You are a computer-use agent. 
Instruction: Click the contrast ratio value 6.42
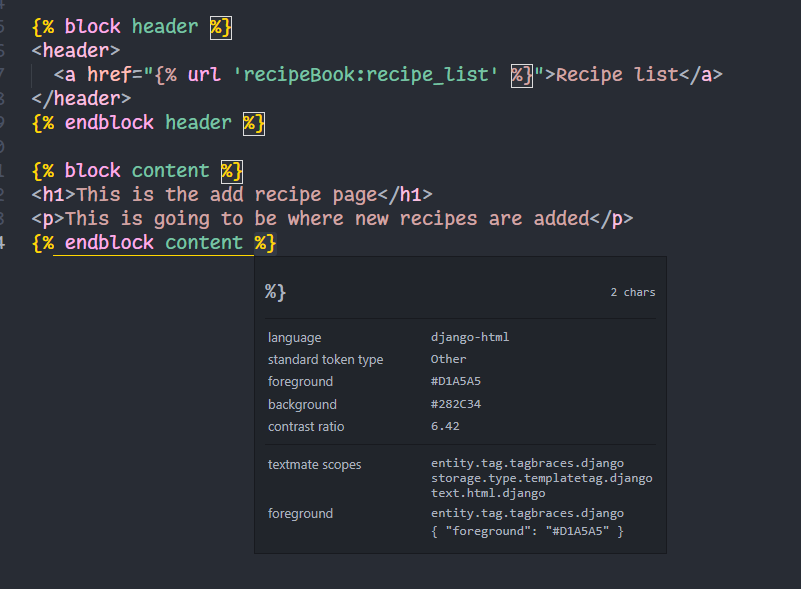(445, 426)
